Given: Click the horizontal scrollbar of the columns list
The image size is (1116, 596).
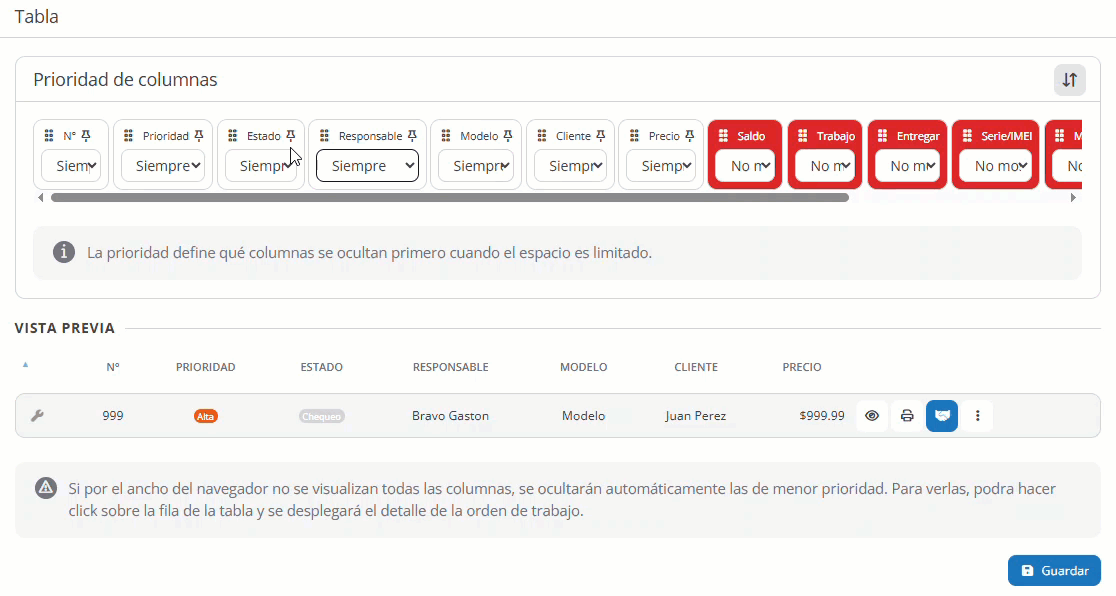Looking at the screenshot, I should 450,197.
